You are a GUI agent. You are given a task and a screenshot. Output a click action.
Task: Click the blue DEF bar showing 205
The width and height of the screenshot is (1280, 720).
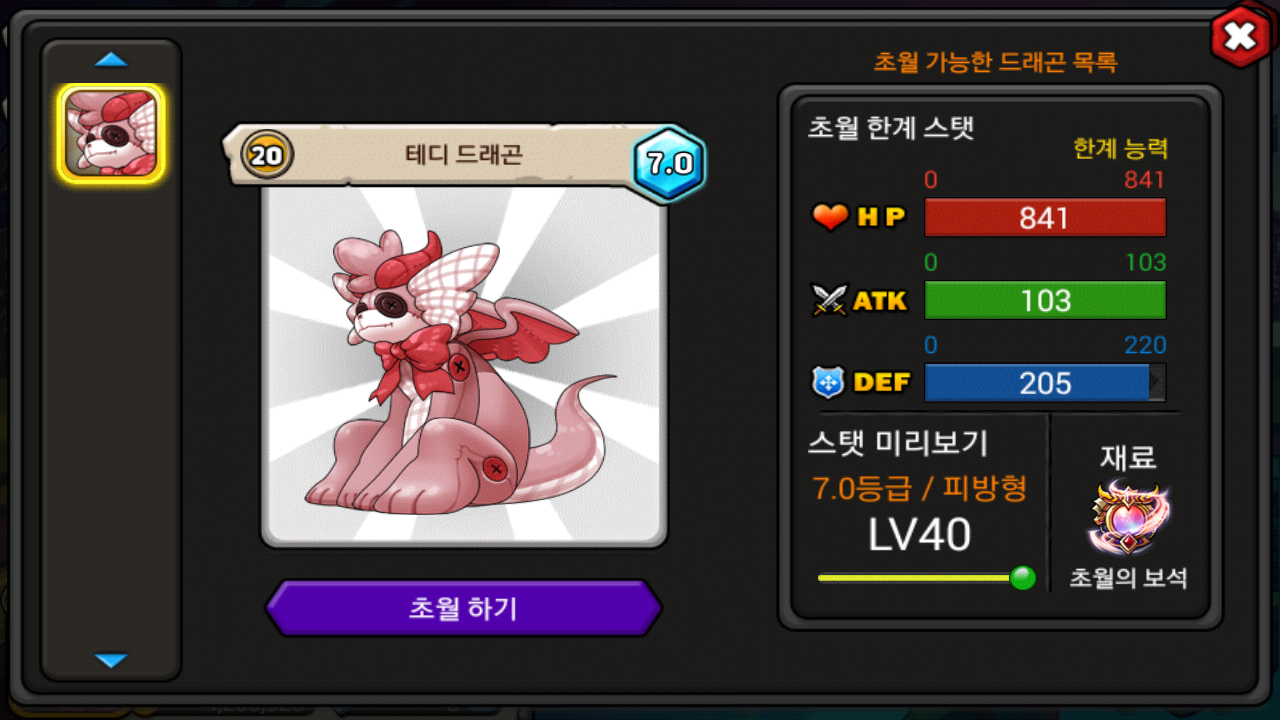point(1045,383)
